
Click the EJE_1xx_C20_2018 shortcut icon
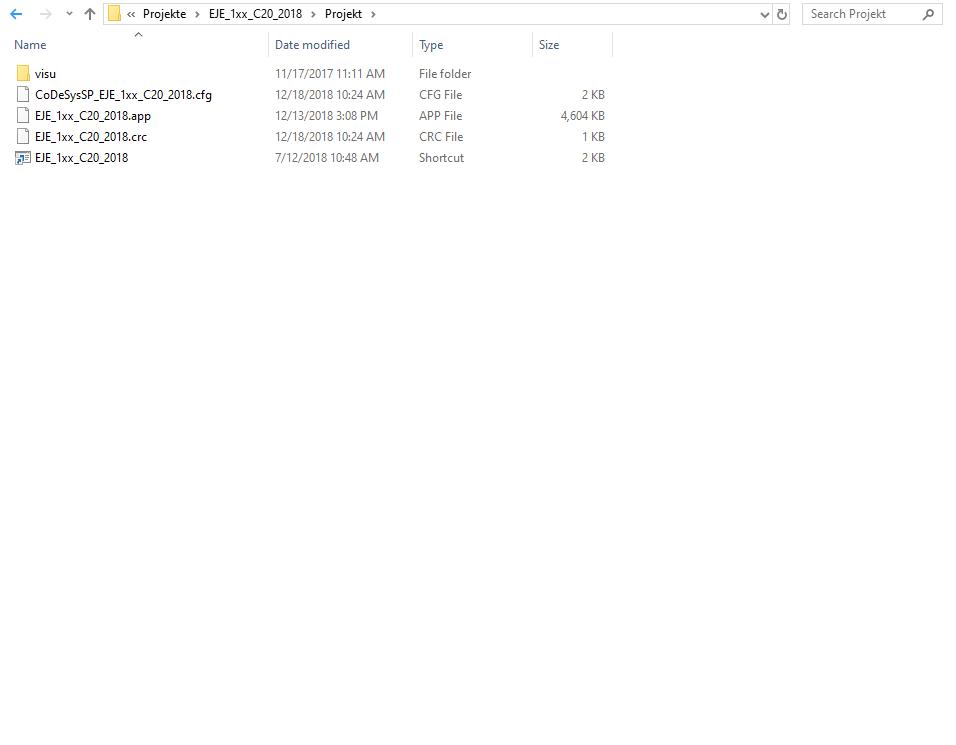tap(23, 158)
